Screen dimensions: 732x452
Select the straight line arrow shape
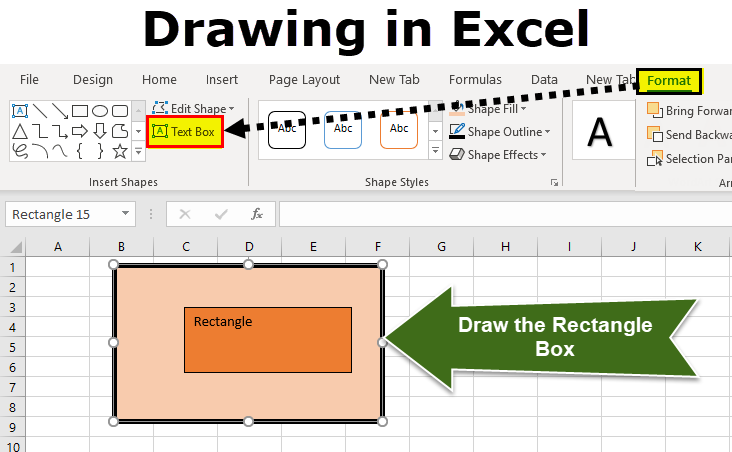(59, 110)
